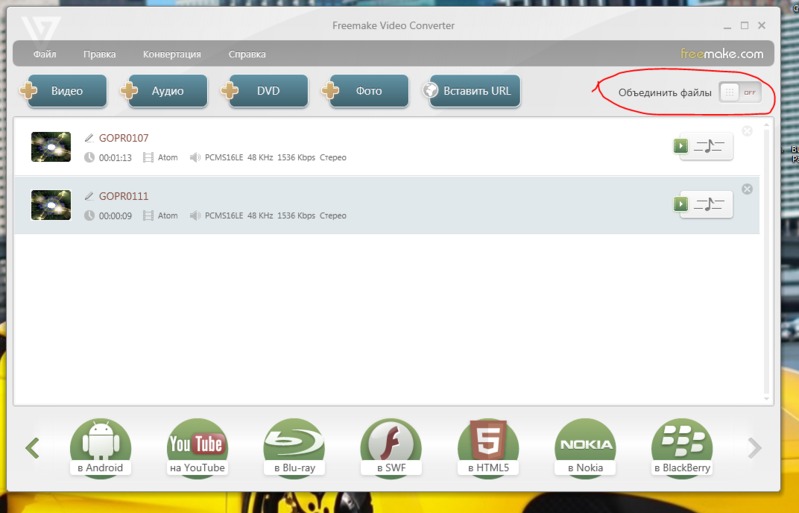Click the 00:00:09 duration text
The height and width of the screenshot is (513, 799).
[x=115, y=216]
